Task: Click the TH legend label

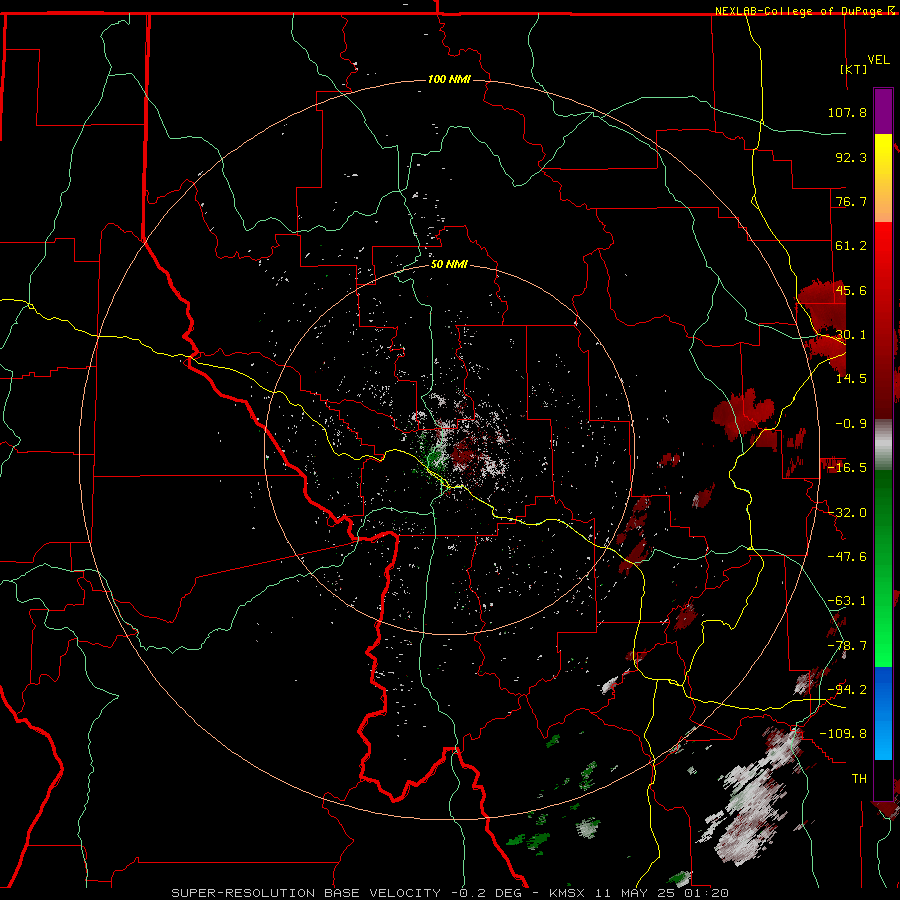Action: (x=859, y=779)
